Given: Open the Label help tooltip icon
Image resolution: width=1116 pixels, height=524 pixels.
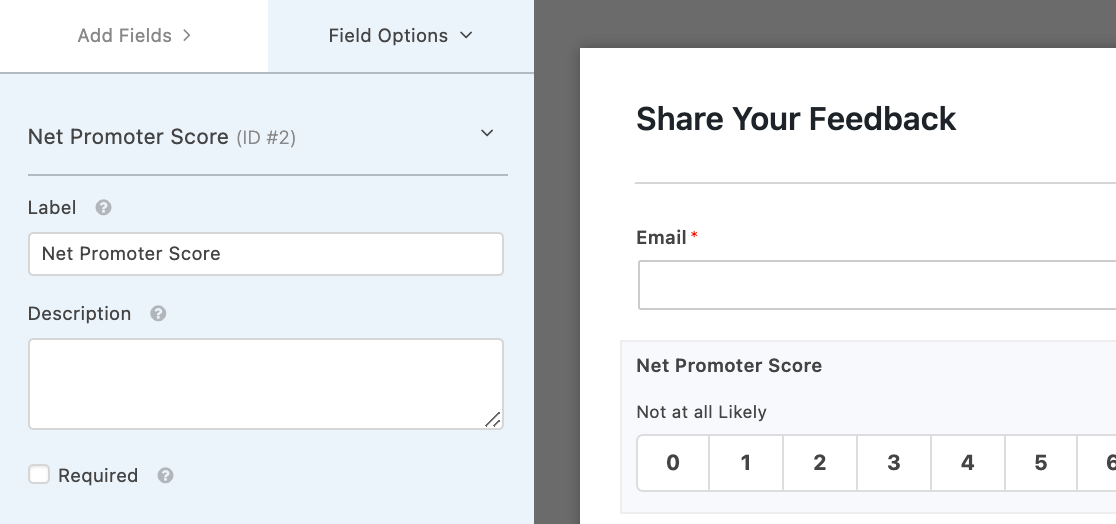Looking at the screenshot, I should click(103, 207).
